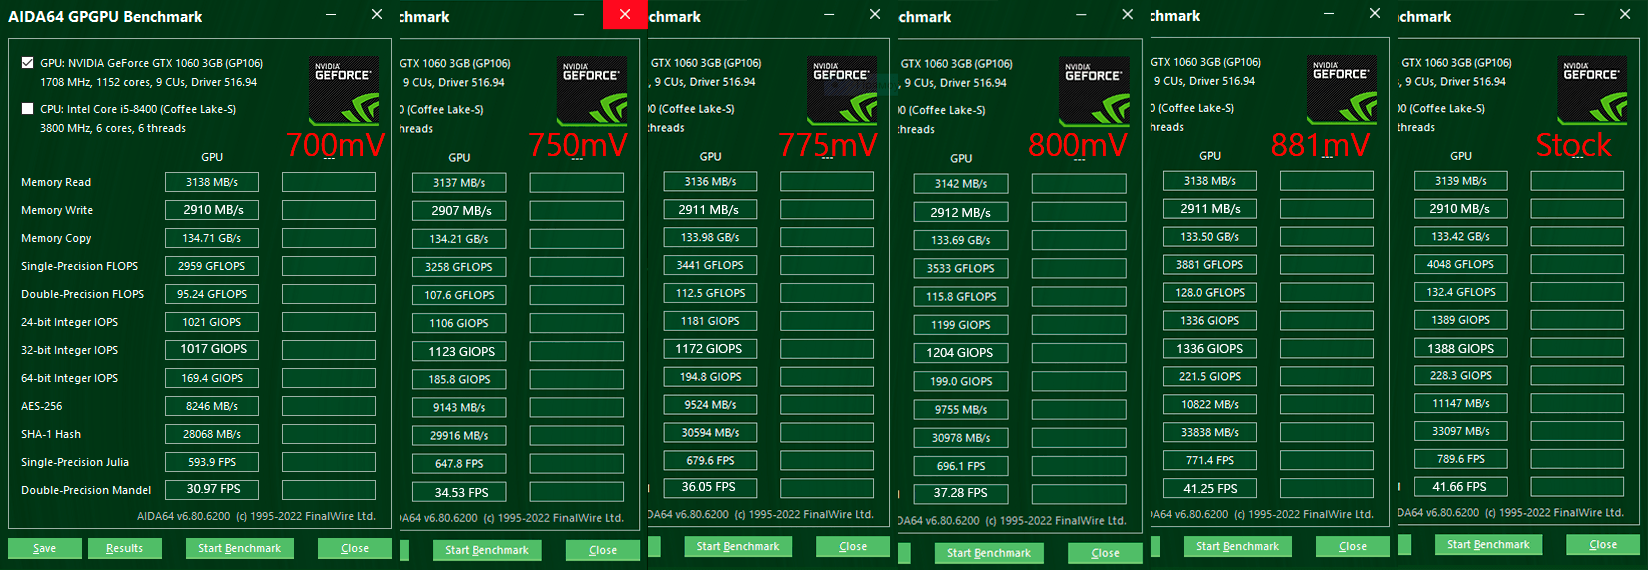Screen dimensions: 1648x570
Task: Click the NVIDIA GeForce logo in 700mV window
Action: [344, 90]
